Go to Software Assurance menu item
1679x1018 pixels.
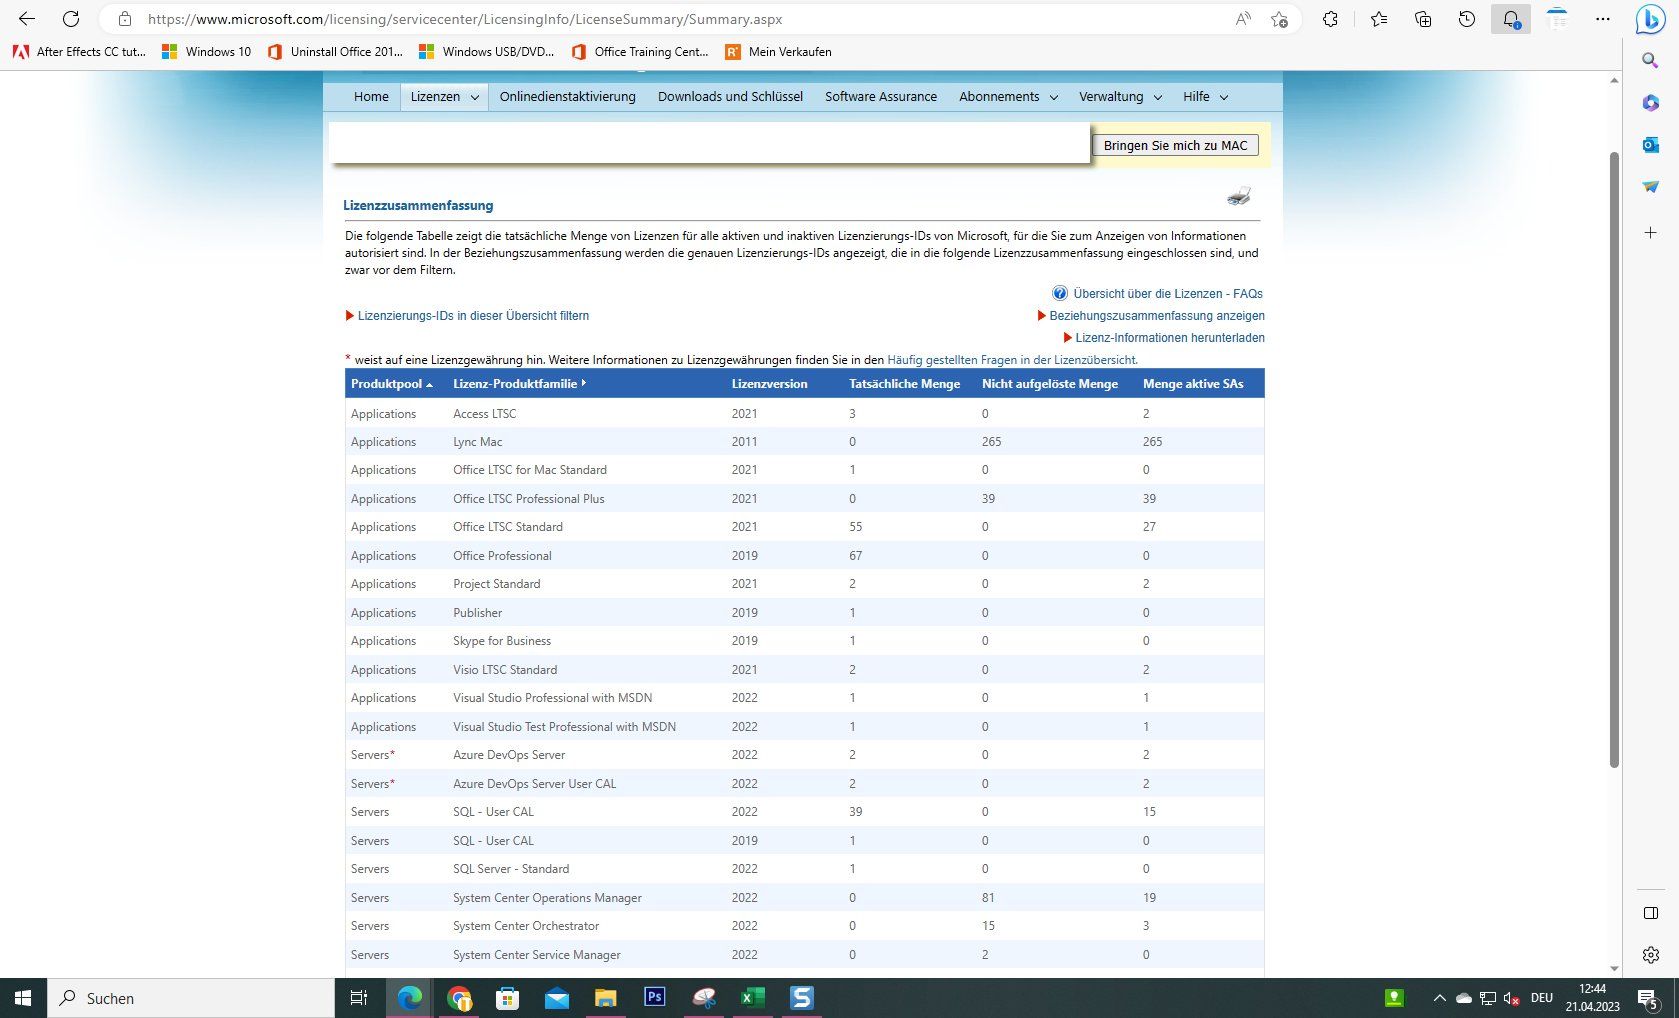click(x=881, y=97)
